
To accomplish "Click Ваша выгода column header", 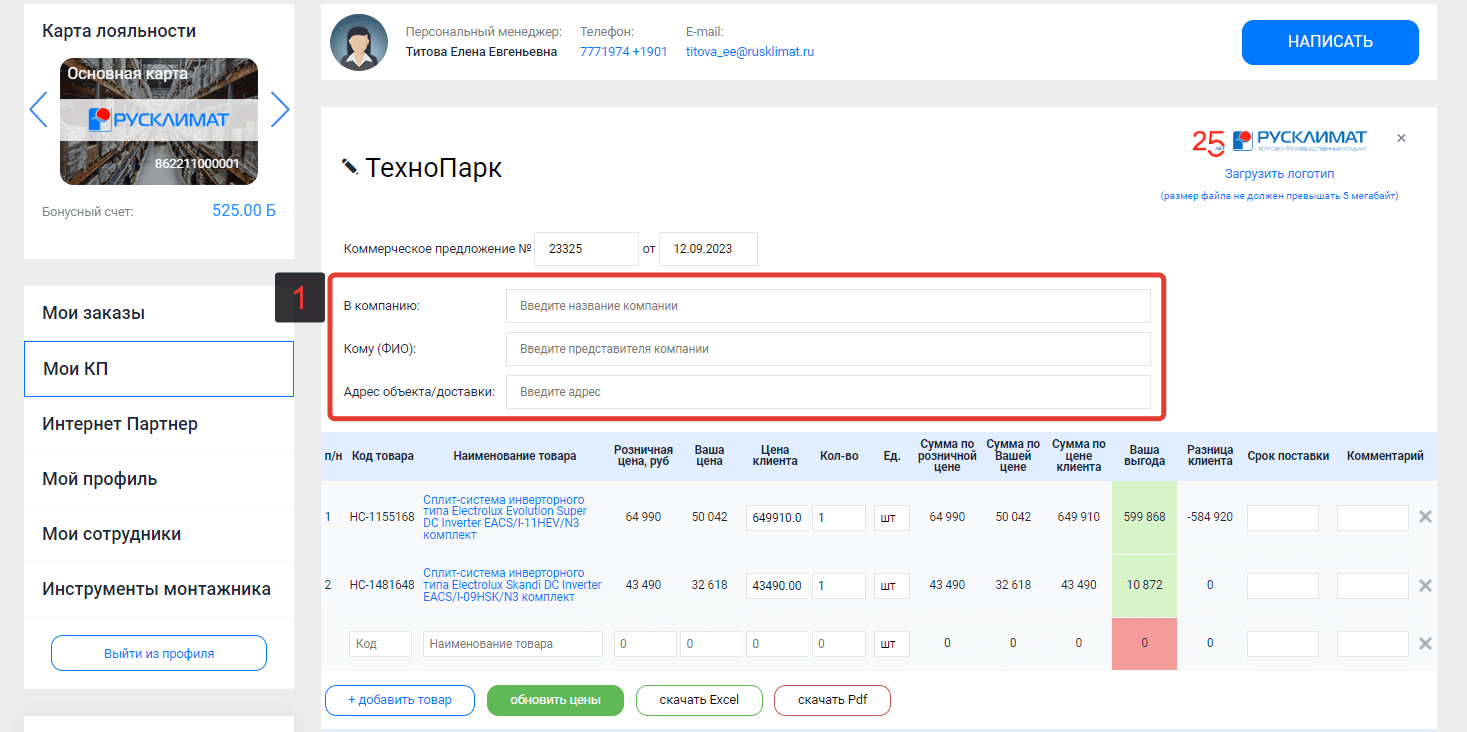I will (1144, 456).
